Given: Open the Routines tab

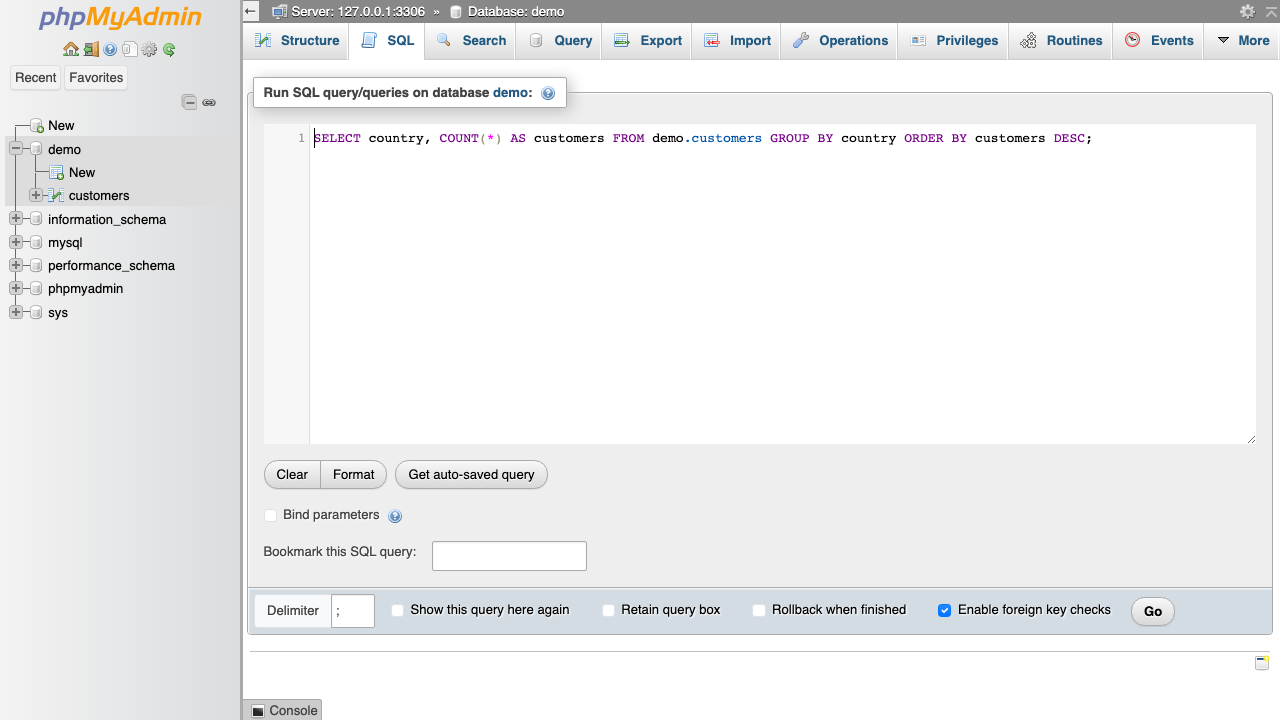Looking at the screenshot, I should point(1060,41).
